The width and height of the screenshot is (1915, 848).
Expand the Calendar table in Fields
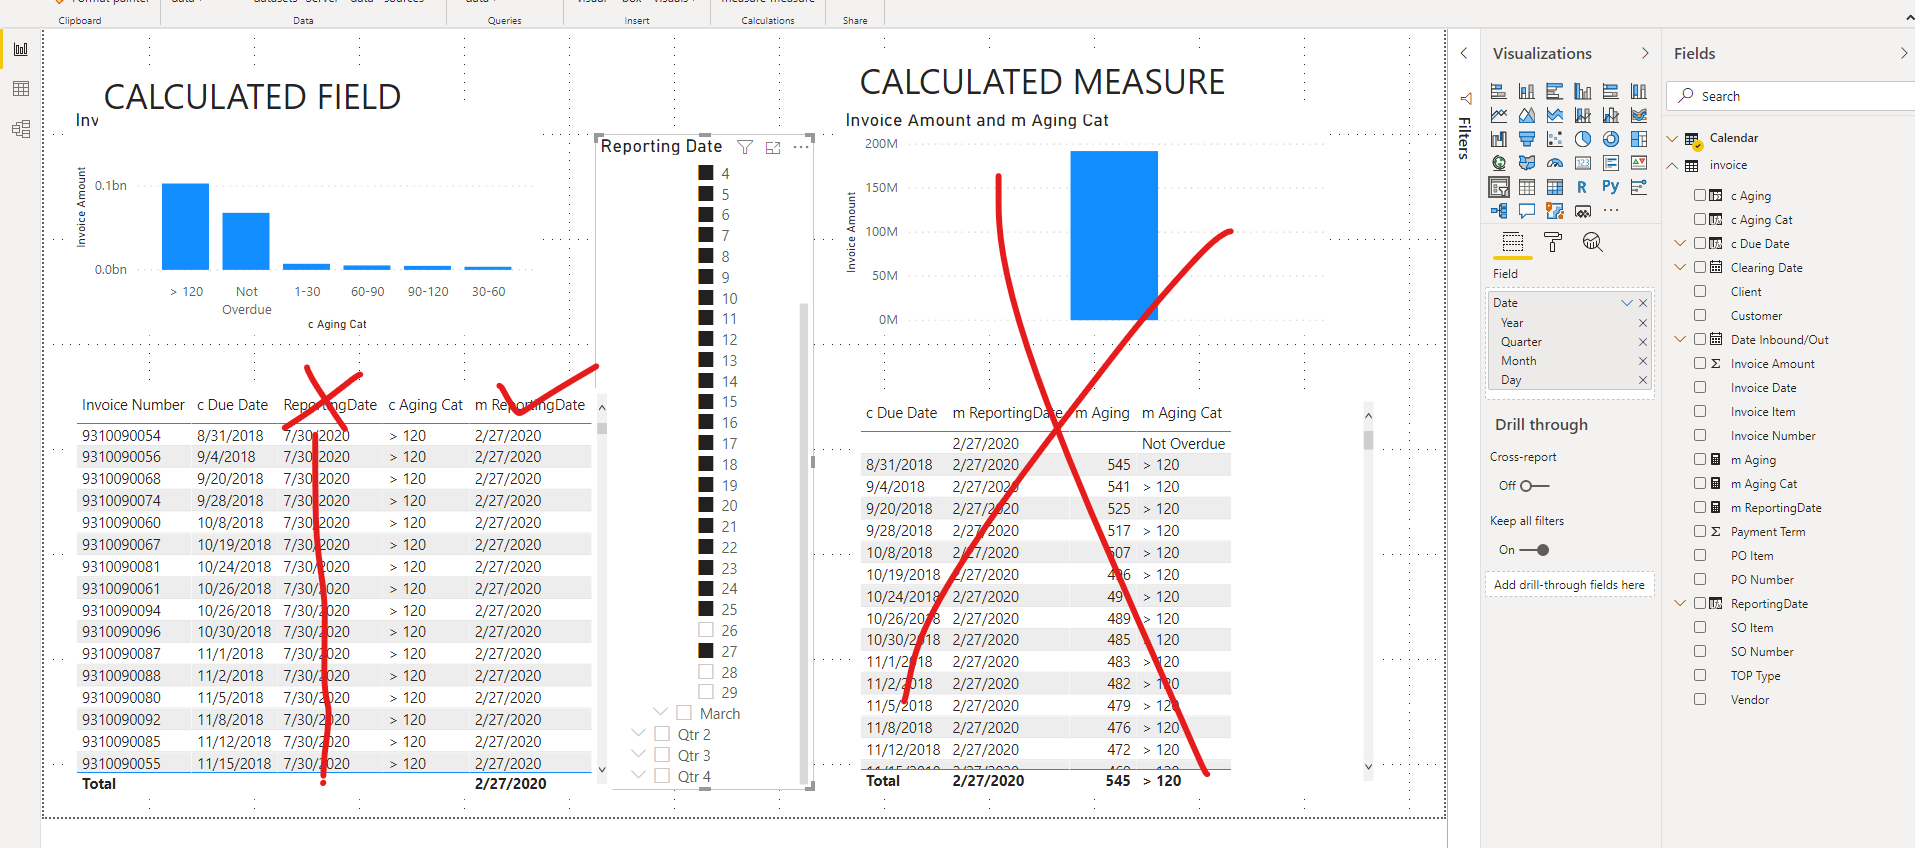(x=1673, y=138)
